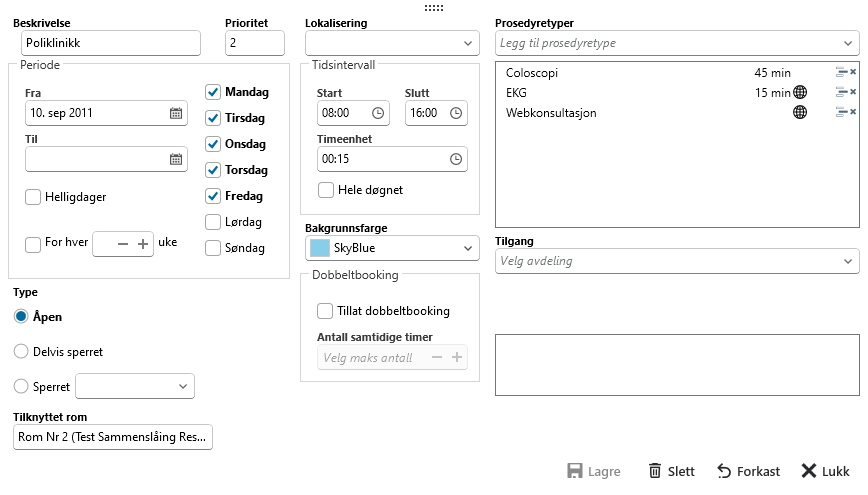Close the dialog with Lukk
The width and height of the screenshot is (868, 495).
pyautogui.click(x=825, y=471)
